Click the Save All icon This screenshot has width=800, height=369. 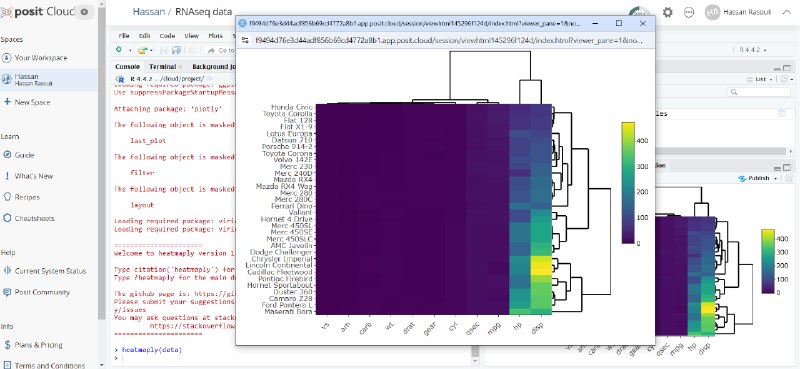coord(177,50)
